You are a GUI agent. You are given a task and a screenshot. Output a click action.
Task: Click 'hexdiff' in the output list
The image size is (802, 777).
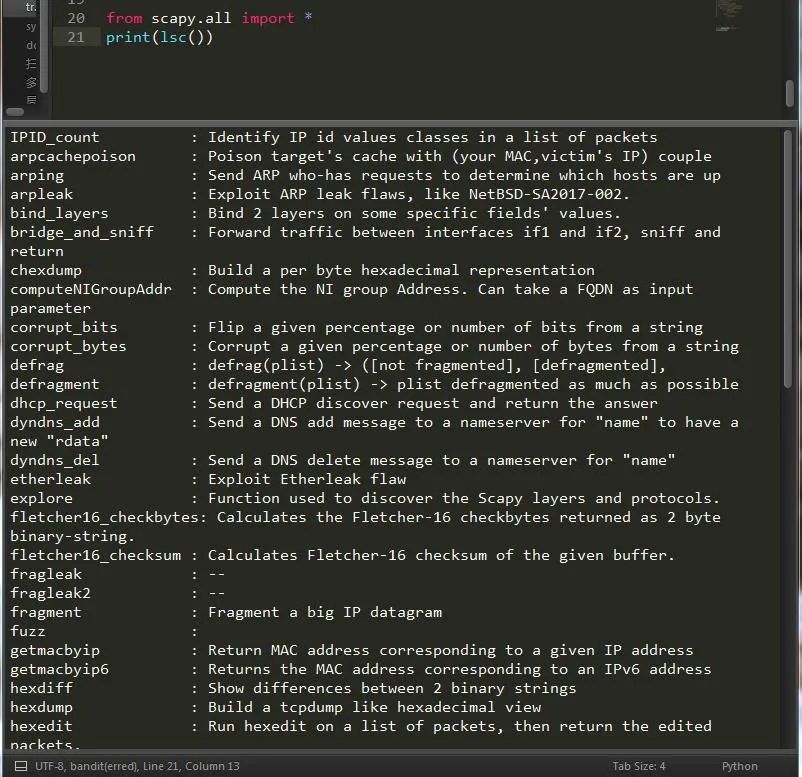click(x=41, y=689)
